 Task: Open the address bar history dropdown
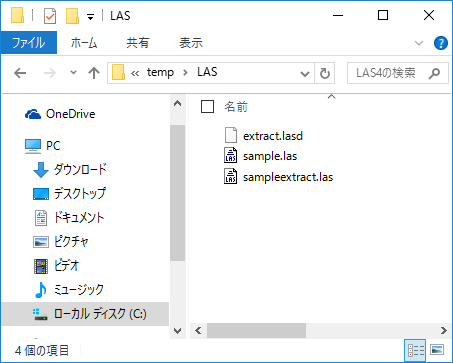[x=304, y=73]
